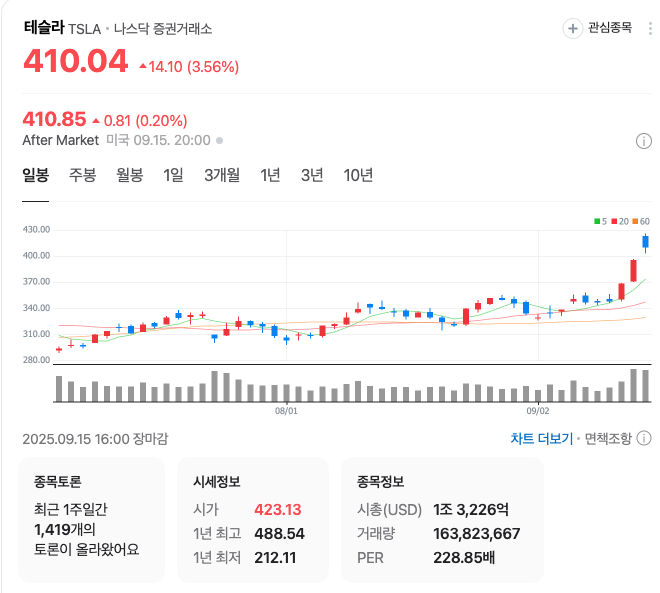
Task: Open the 차트 더보기 link
Action: (x=542, y=439)
